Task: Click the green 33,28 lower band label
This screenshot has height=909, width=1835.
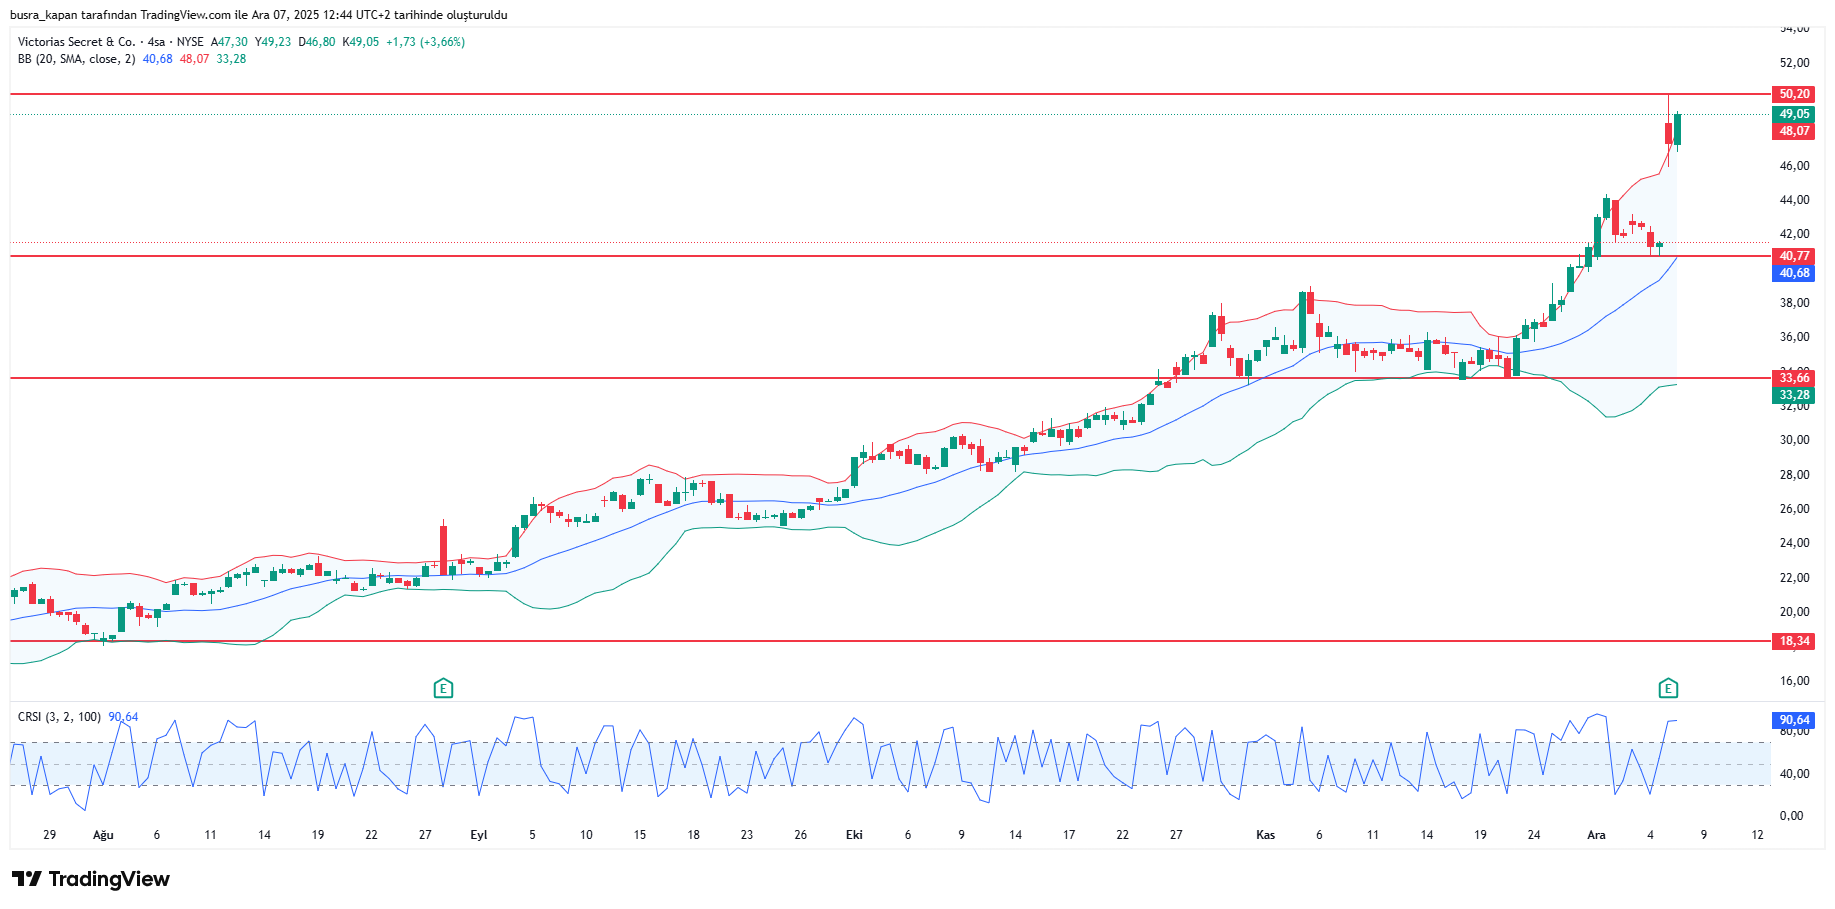Action: (x=1794, y=395)
